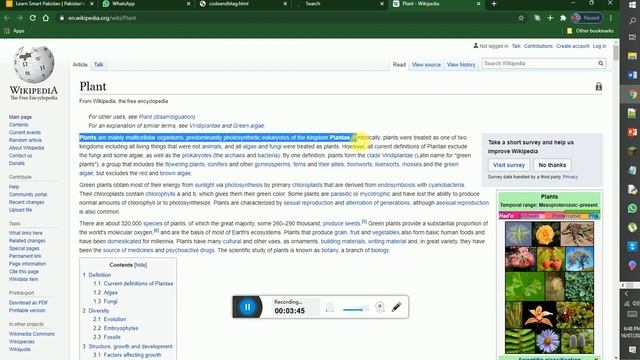Go to the browser home page
This screenshot has width=640, height=360.
pos(46,18)
